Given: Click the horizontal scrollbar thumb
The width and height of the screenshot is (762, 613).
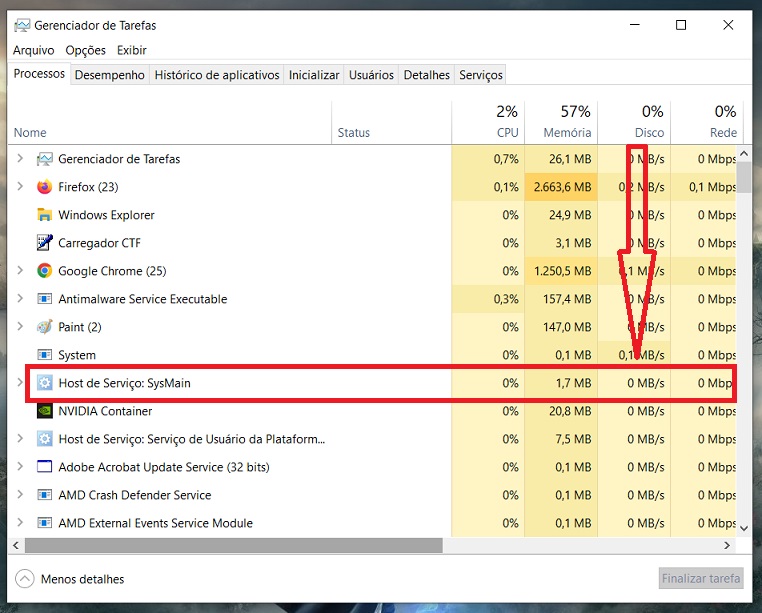Looking at the screenshot, I should (x=234, y=545).
